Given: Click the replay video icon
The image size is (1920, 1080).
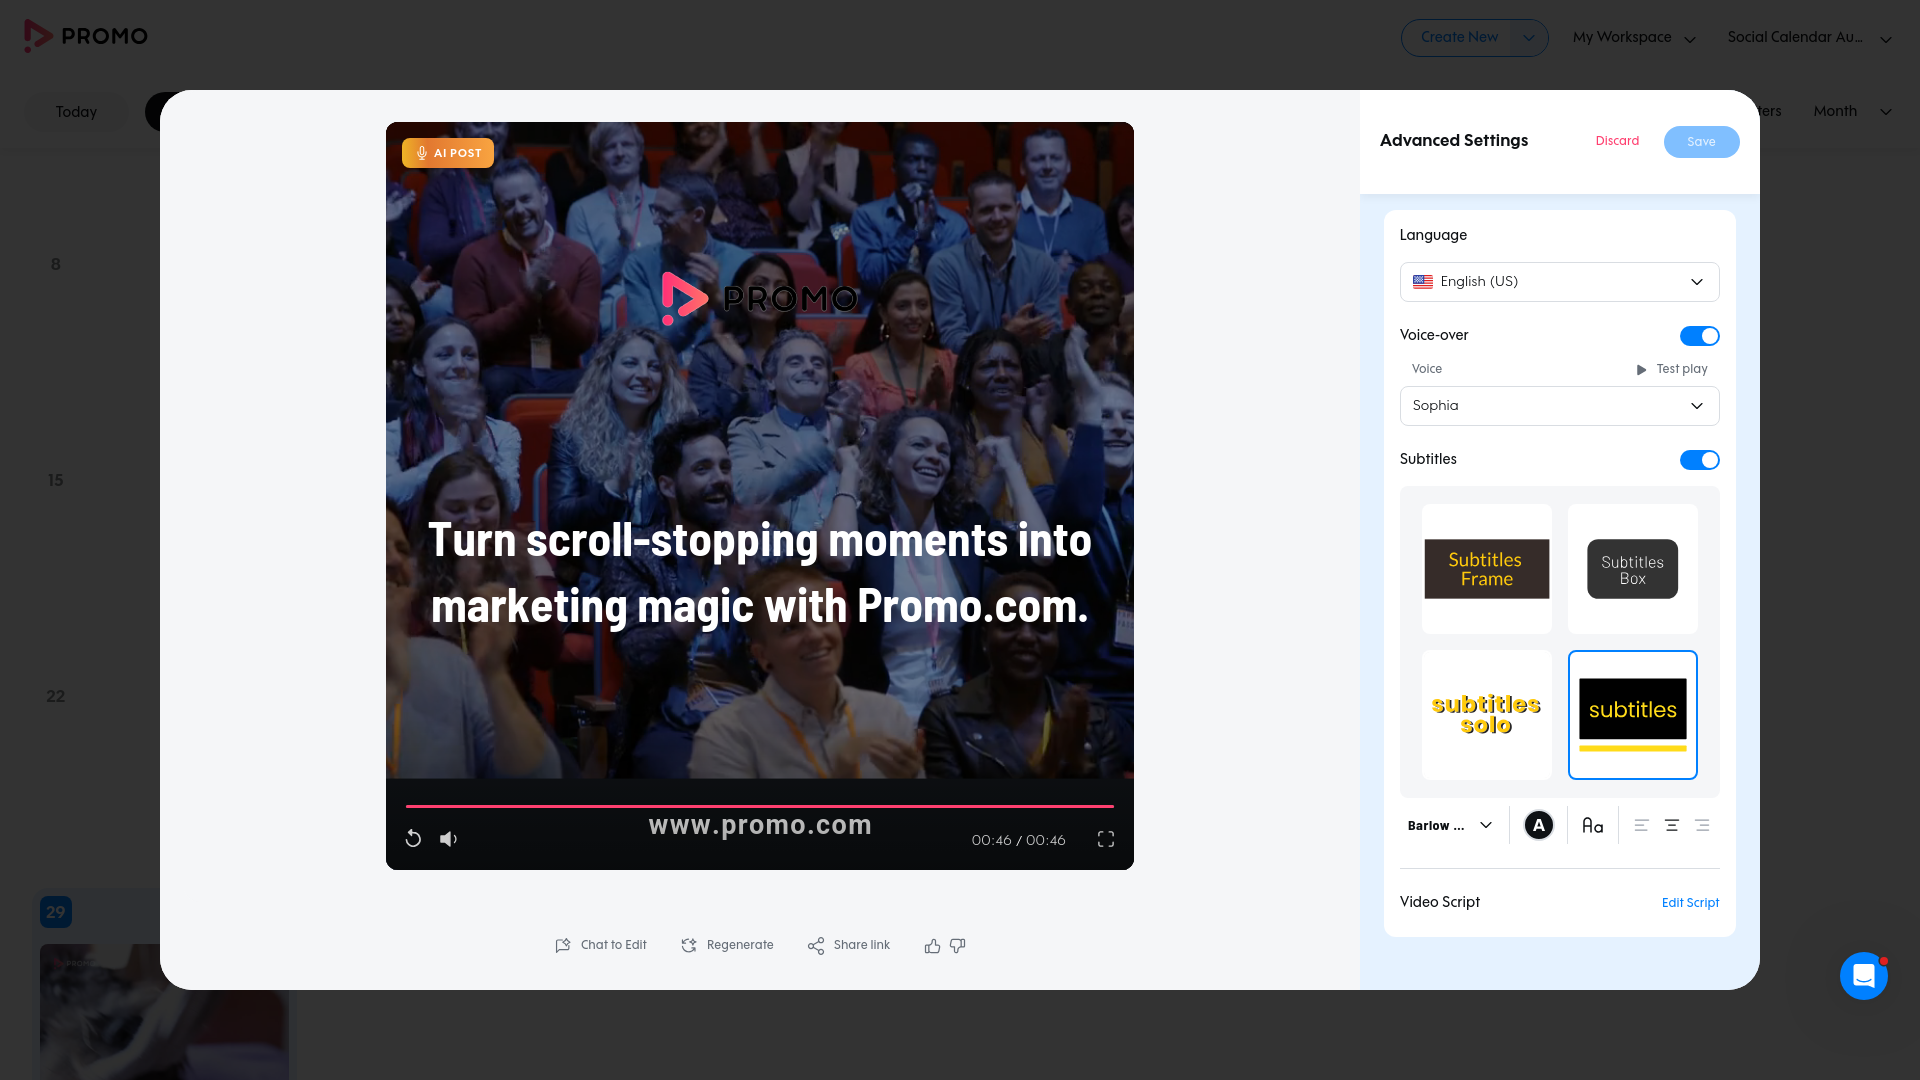Looking at the screenshot, I should [413, 839].
